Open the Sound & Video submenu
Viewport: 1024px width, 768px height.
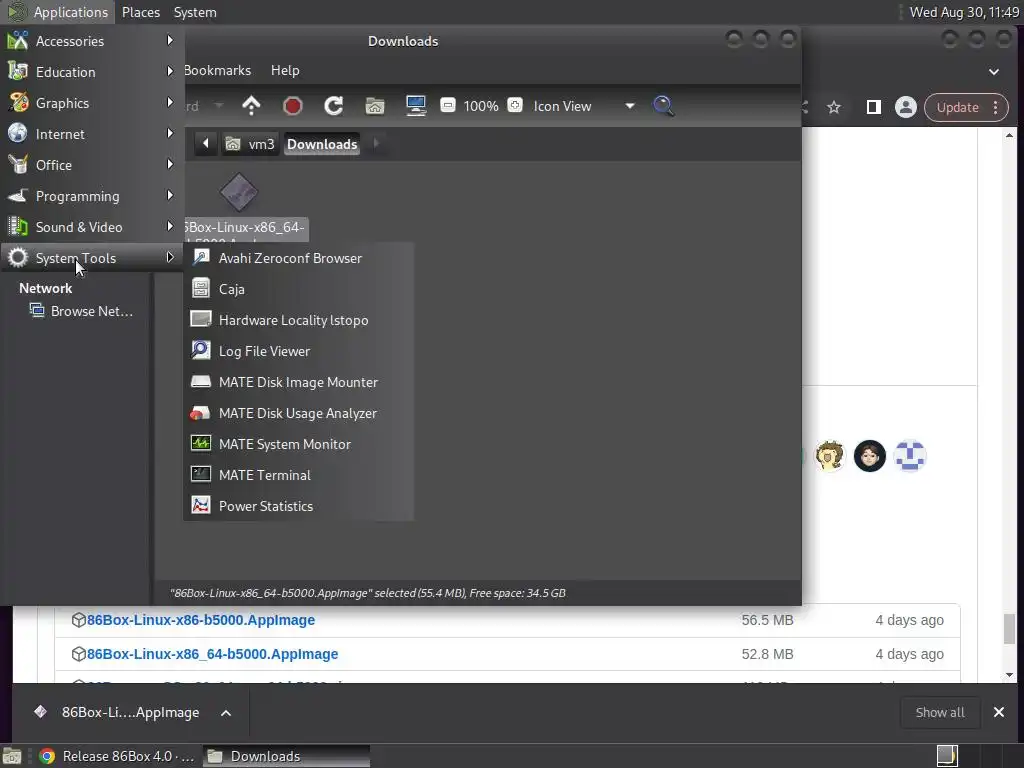coord(91,227)
